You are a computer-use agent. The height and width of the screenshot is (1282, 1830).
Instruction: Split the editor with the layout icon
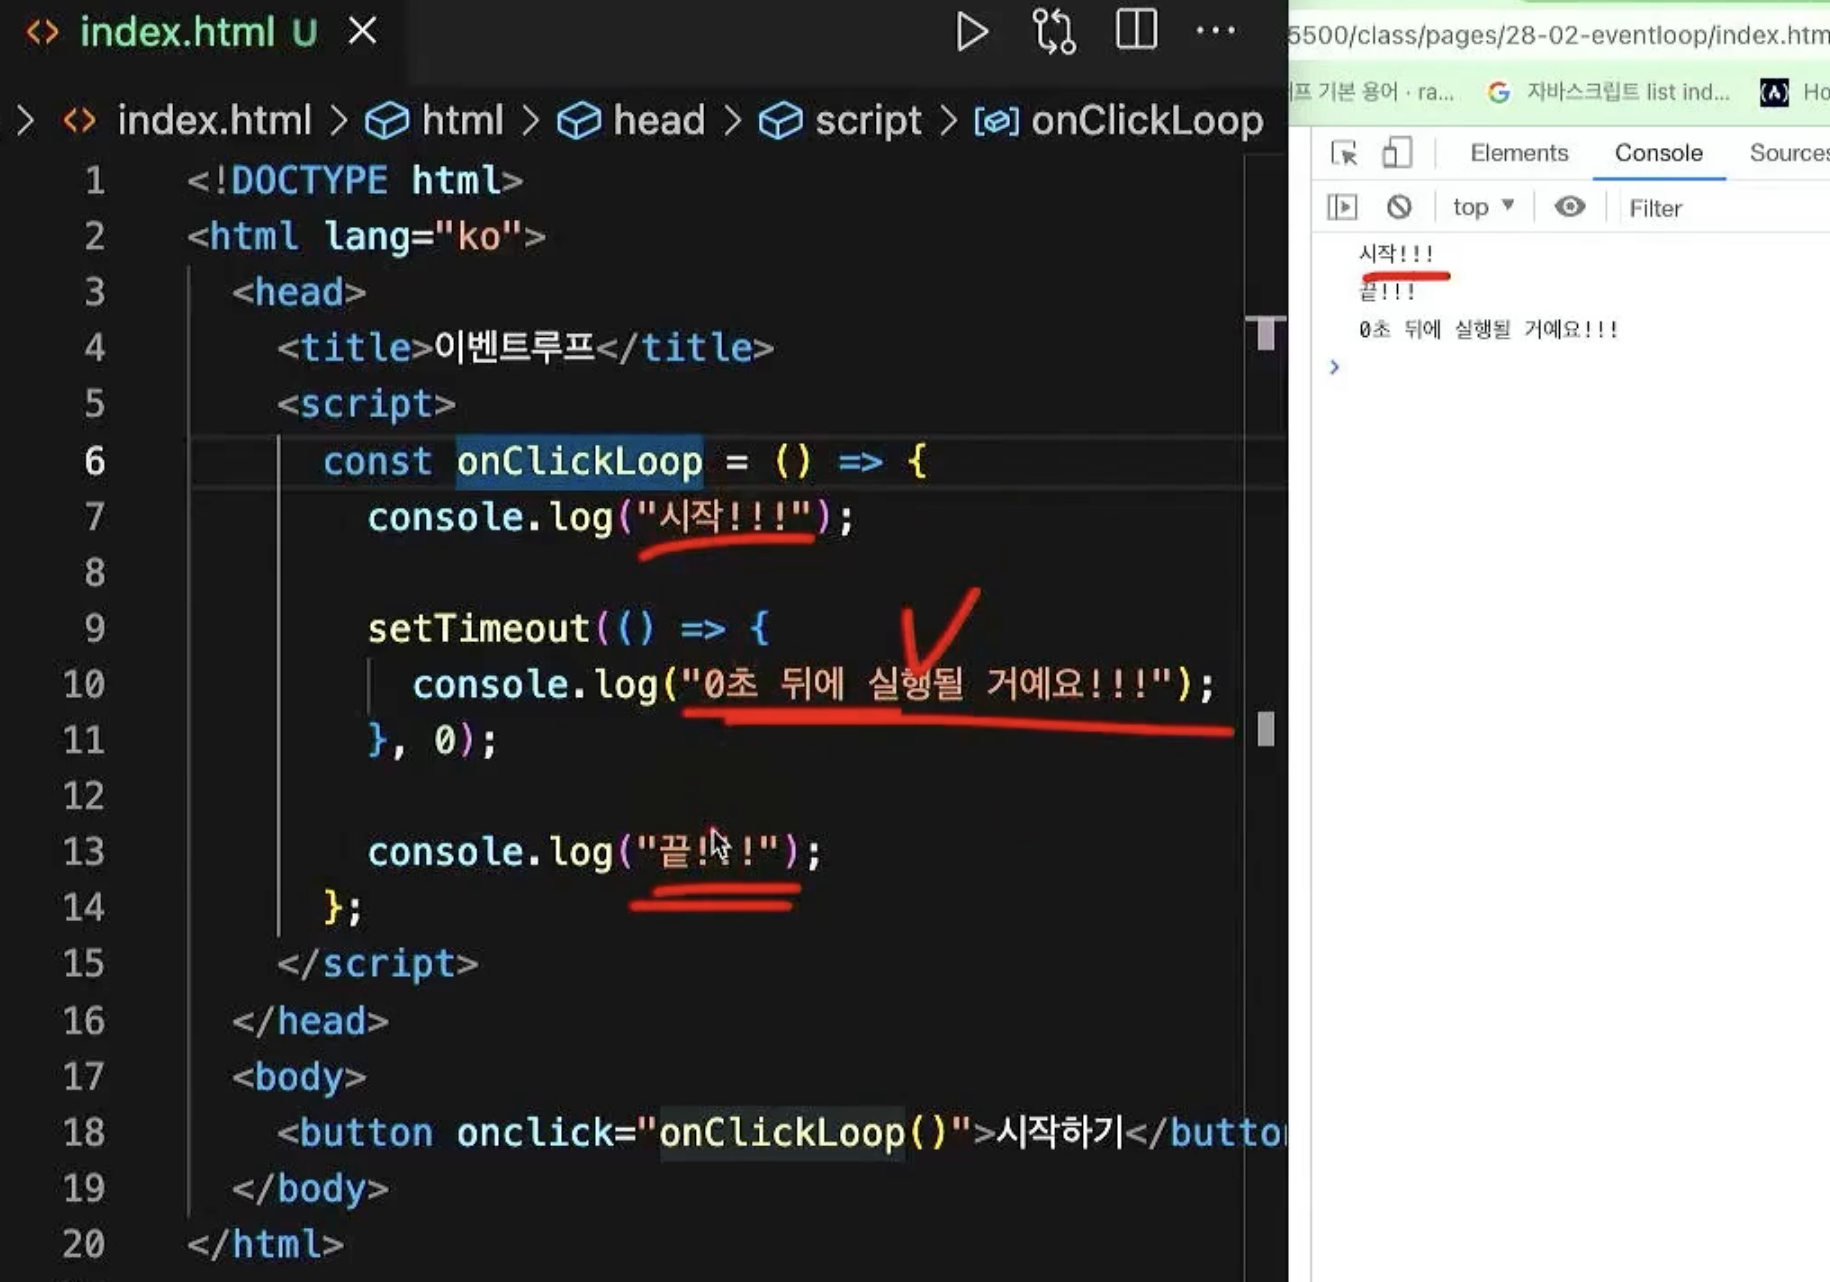pos(1136,30)
